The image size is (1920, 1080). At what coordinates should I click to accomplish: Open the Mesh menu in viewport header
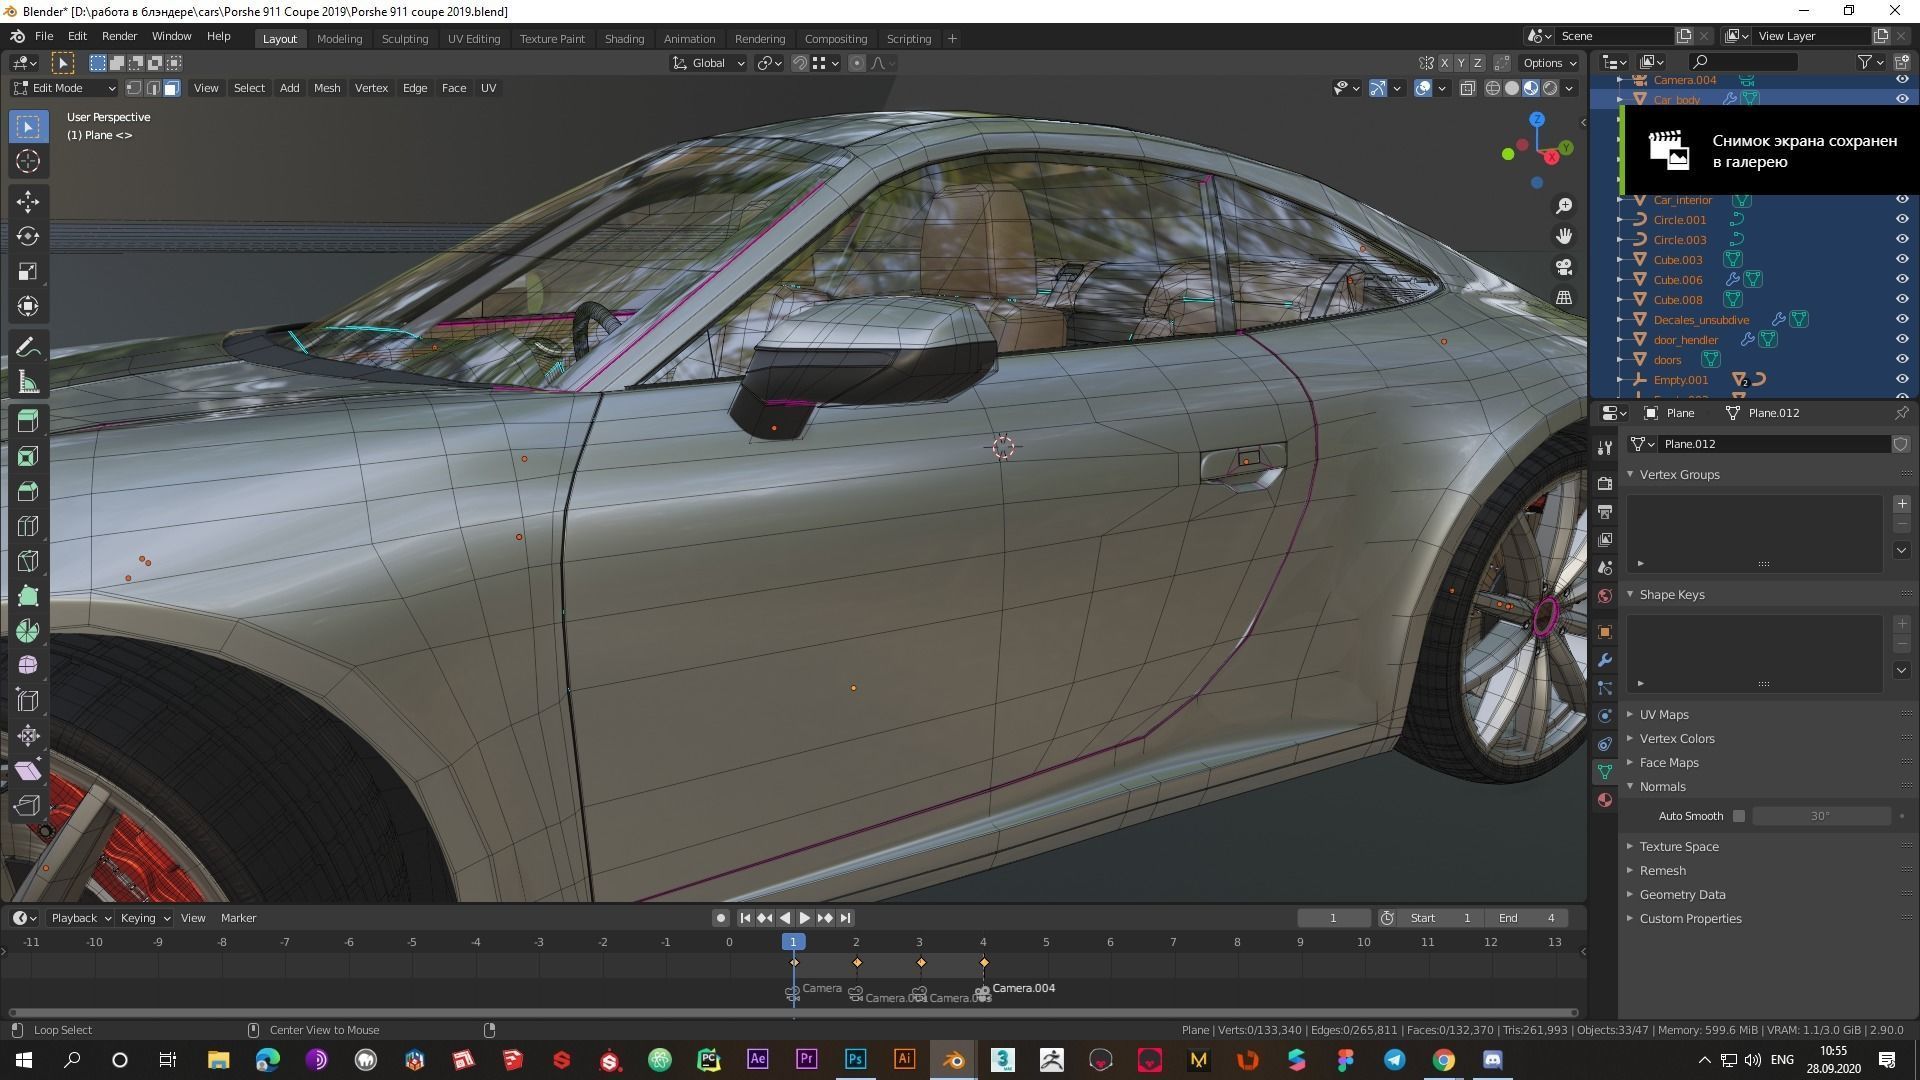(x=326, y=88)
